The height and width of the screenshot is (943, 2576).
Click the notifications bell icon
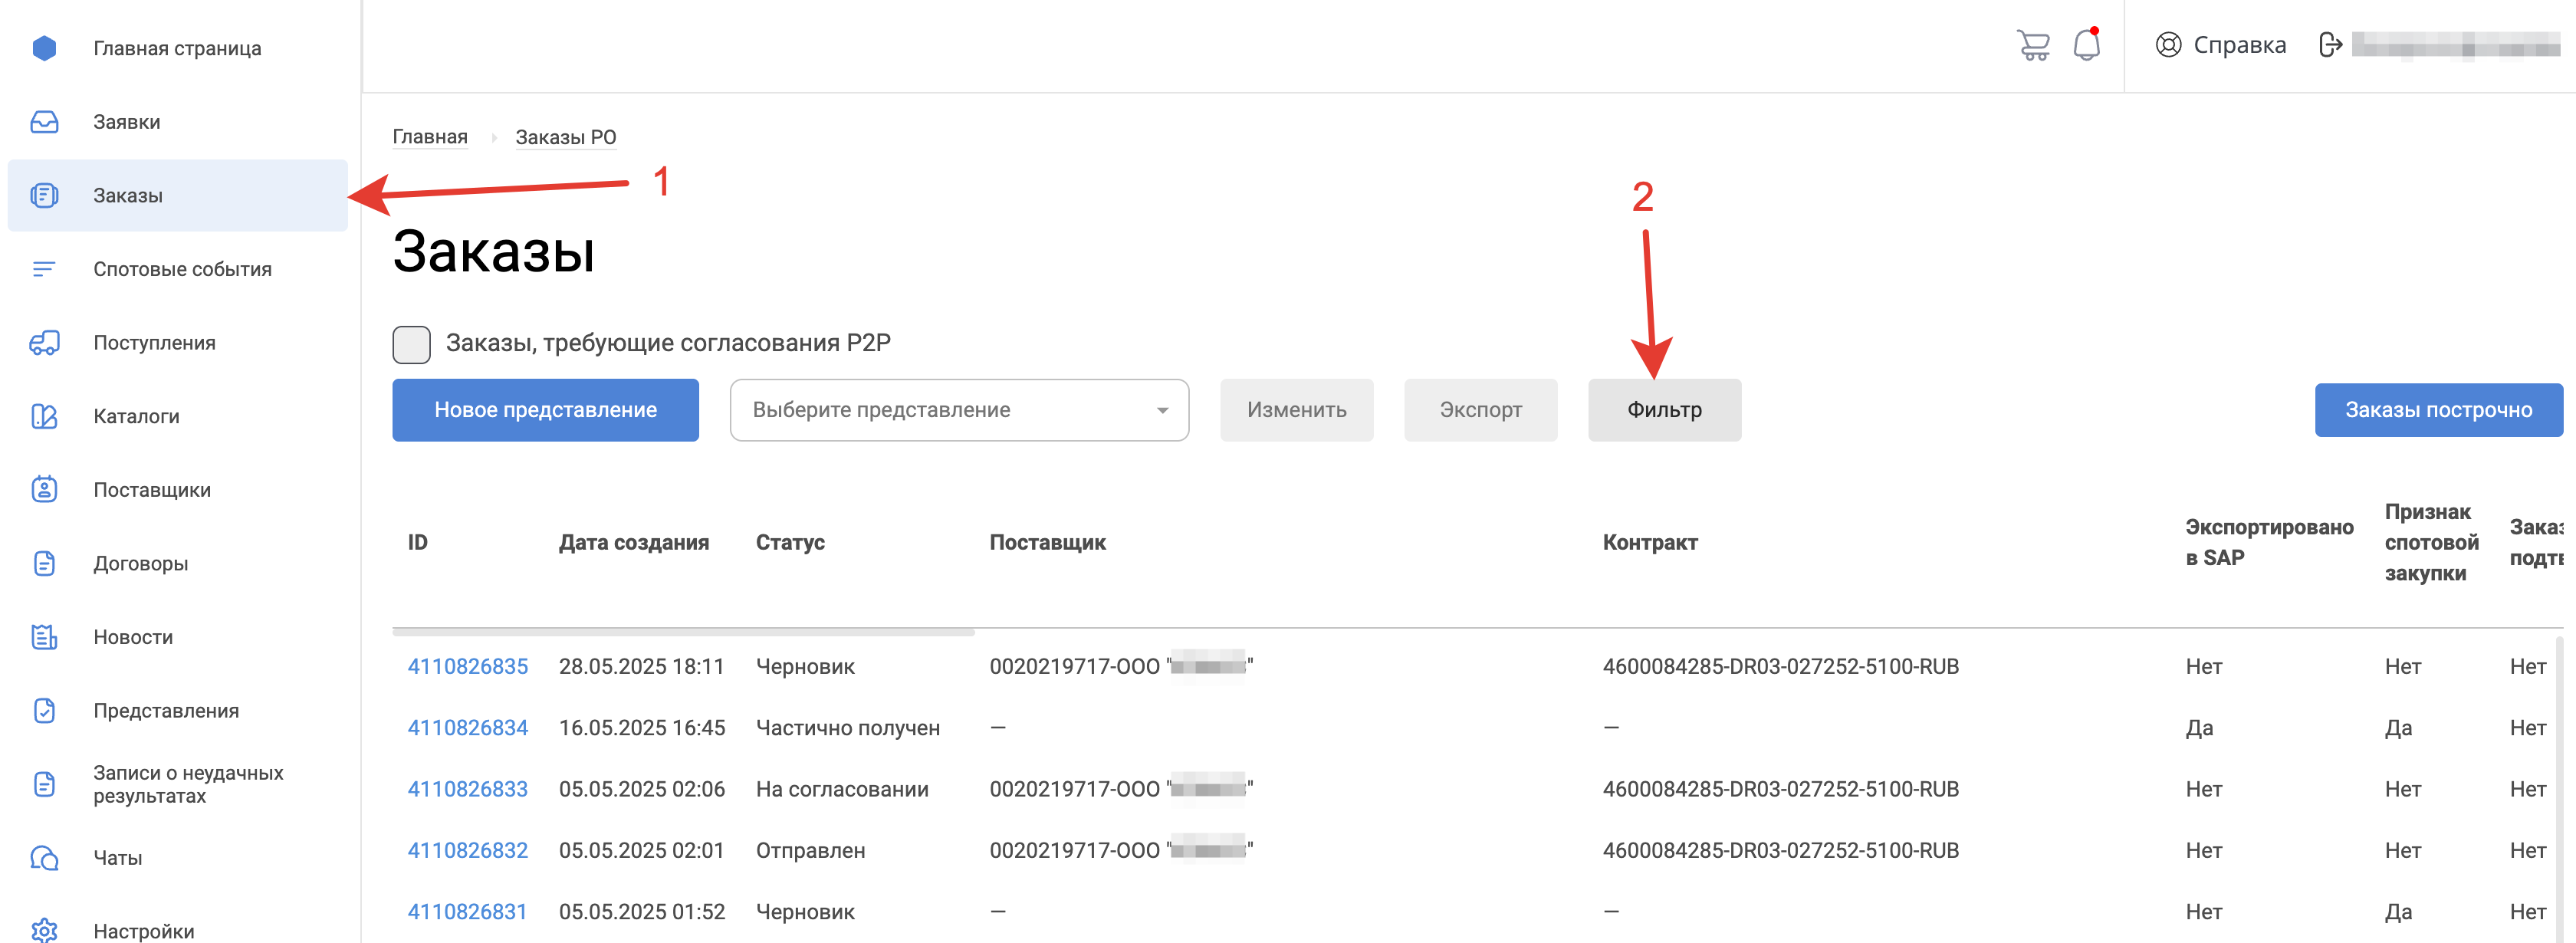pos(2086,45)
